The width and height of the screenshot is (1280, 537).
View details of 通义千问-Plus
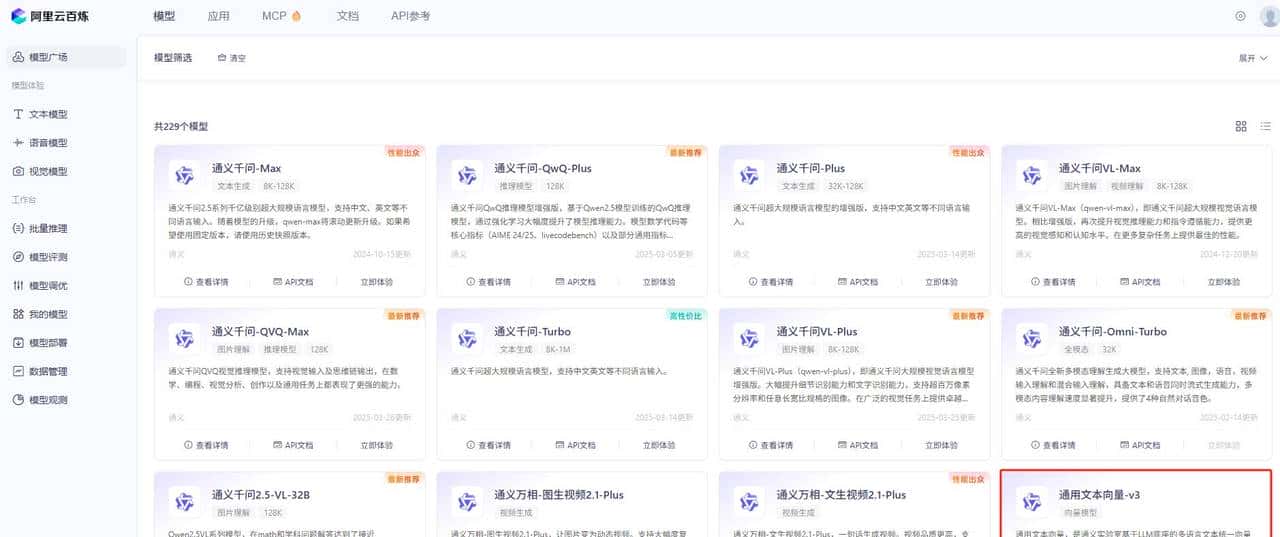[771, 282]
